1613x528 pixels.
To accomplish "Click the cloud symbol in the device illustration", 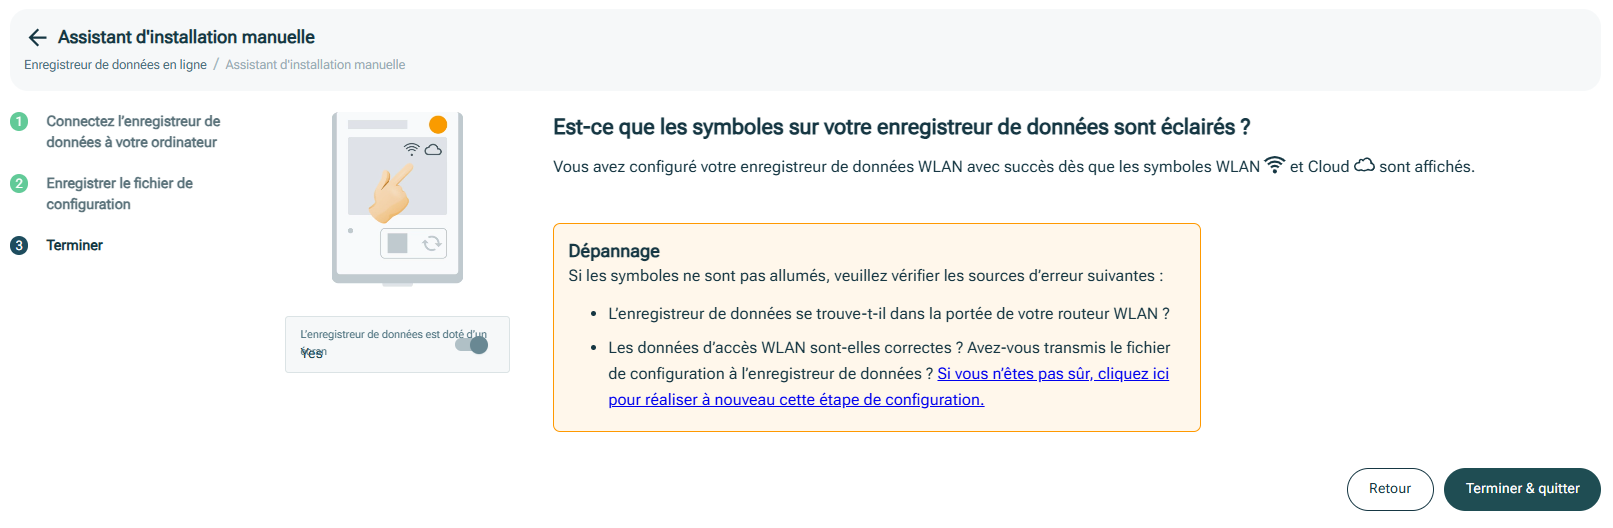I will [433, 149].
